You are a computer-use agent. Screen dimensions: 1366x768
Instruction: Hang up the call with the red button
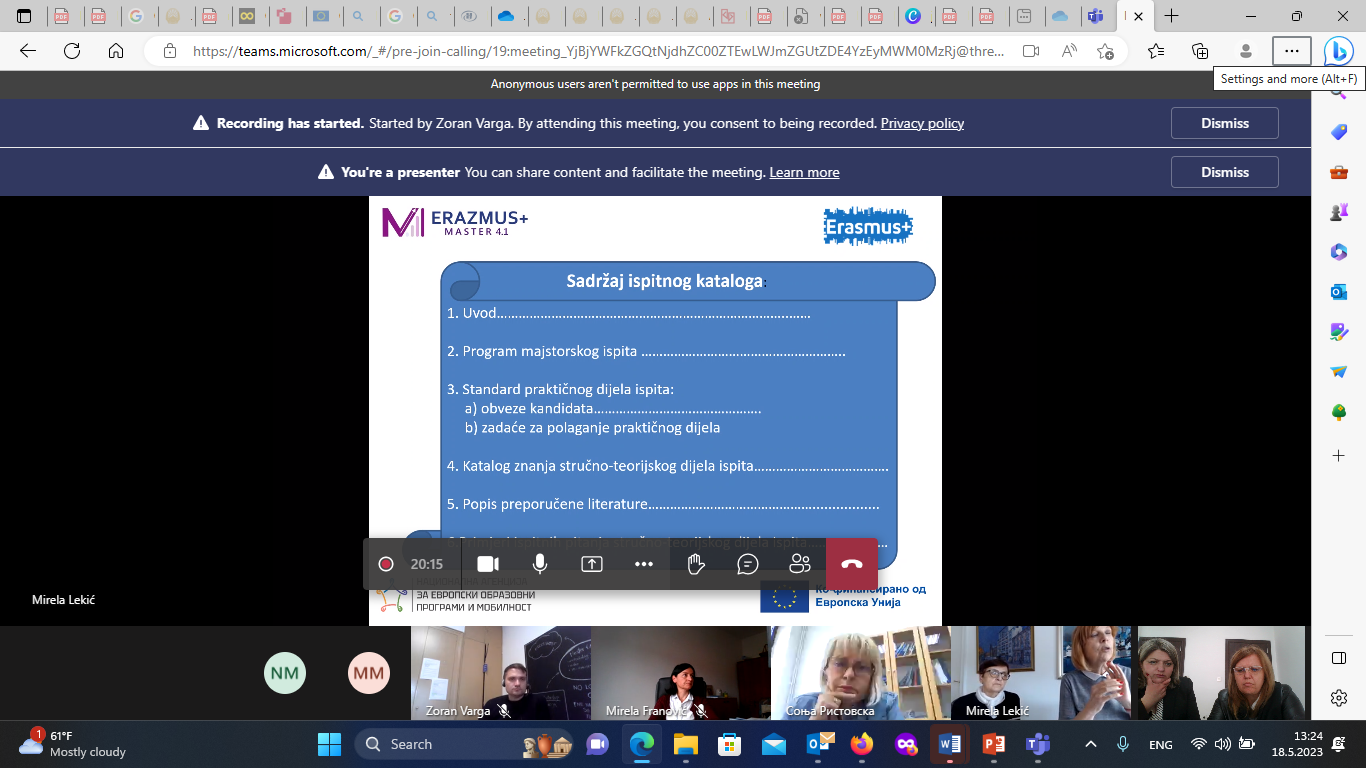pyautogui.click(x=852, y=564)
